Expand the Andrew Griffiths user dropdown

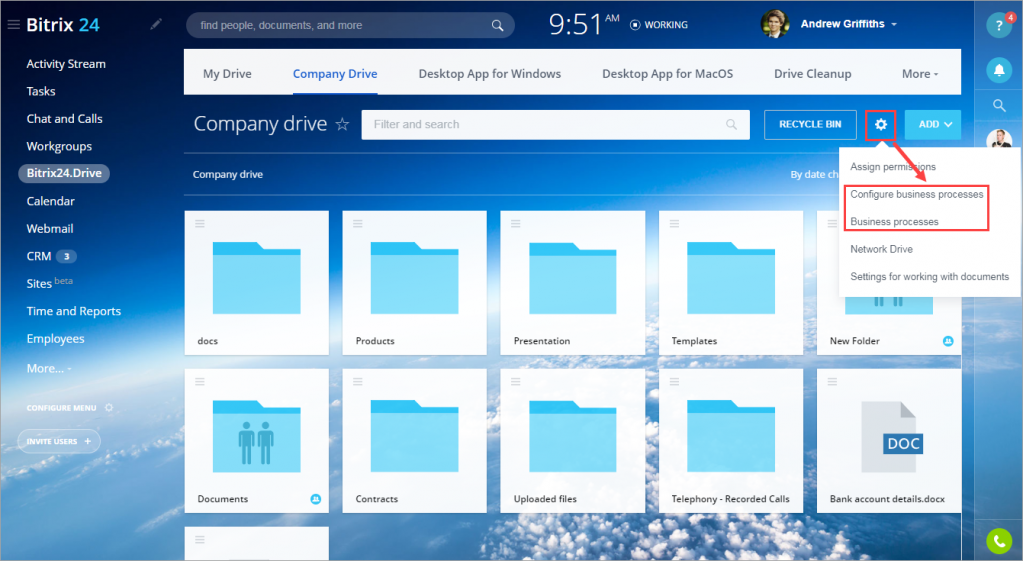coord(894,24)
